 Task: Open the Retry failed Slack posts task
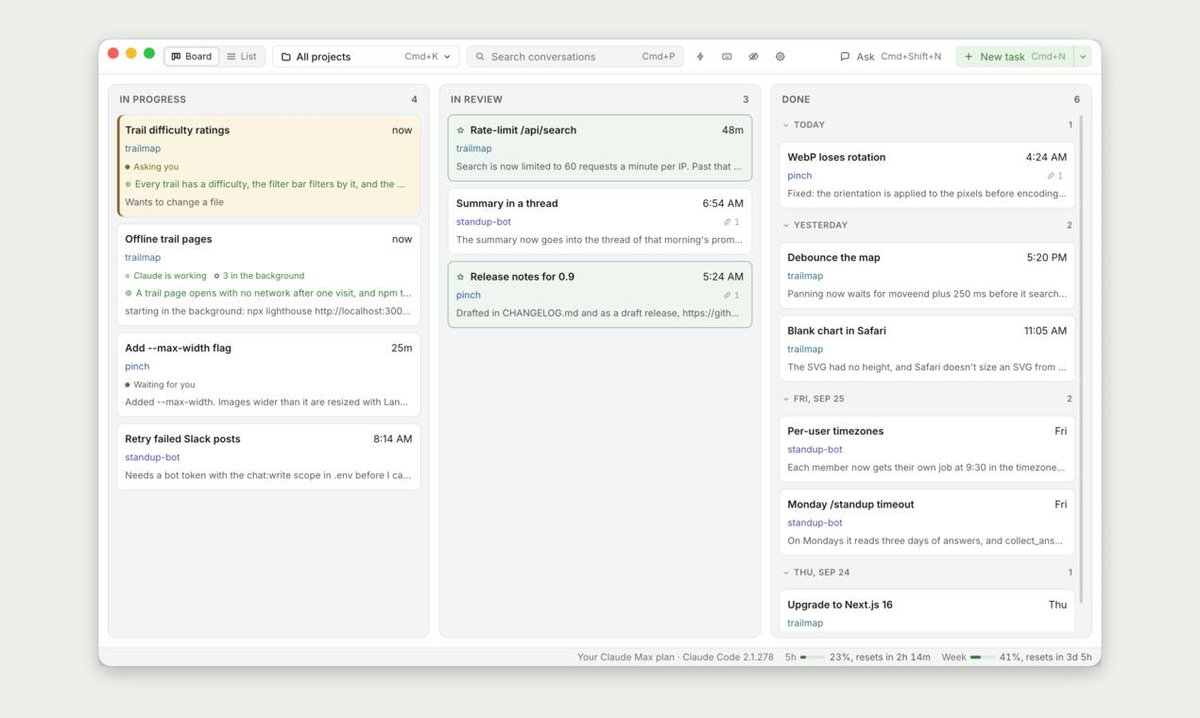(269, 457)
